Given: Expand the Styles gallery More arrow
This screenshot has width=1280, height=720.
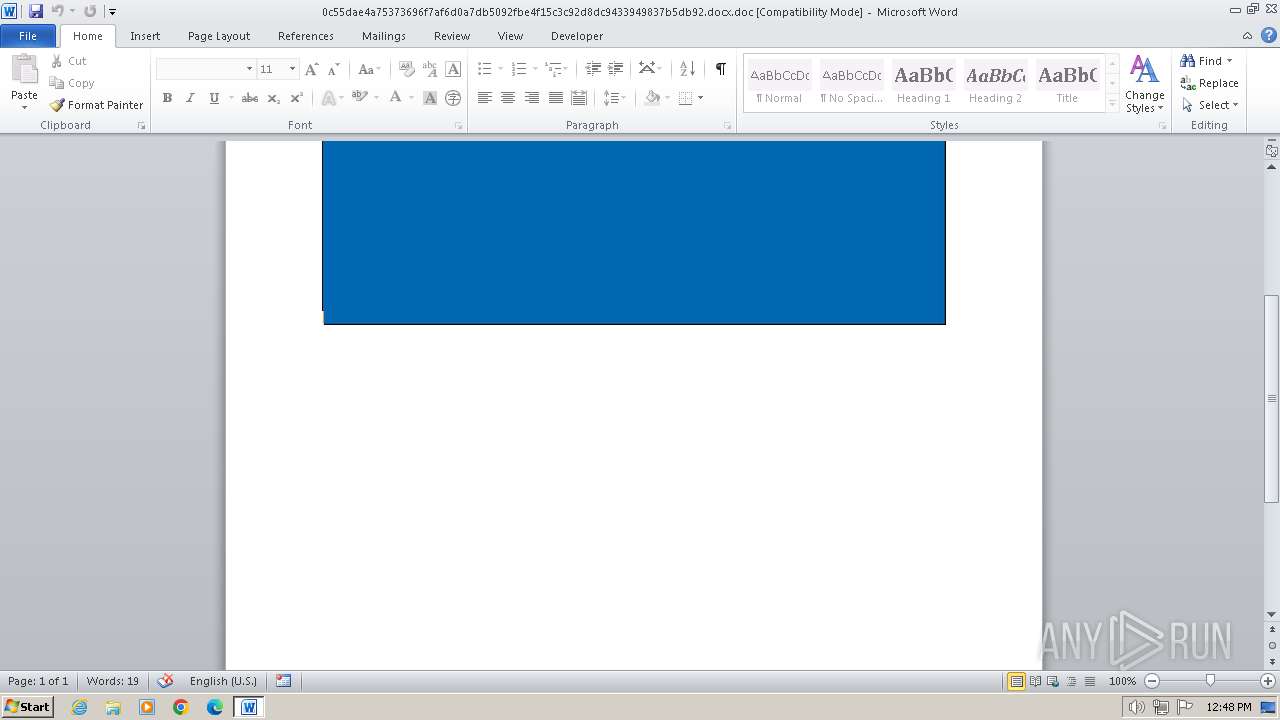Looking at the screenshot, I should coord(1112,103).
